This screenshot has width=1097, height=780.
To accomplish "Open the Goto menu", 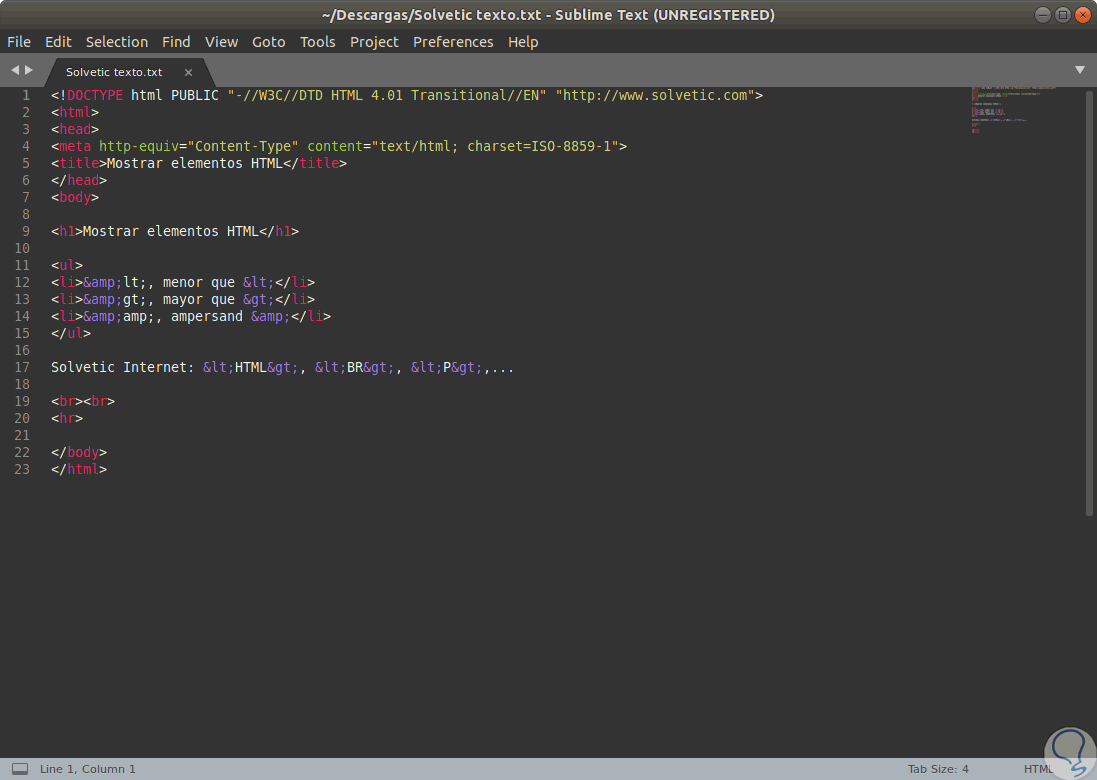I will click(x=268, y=42).
